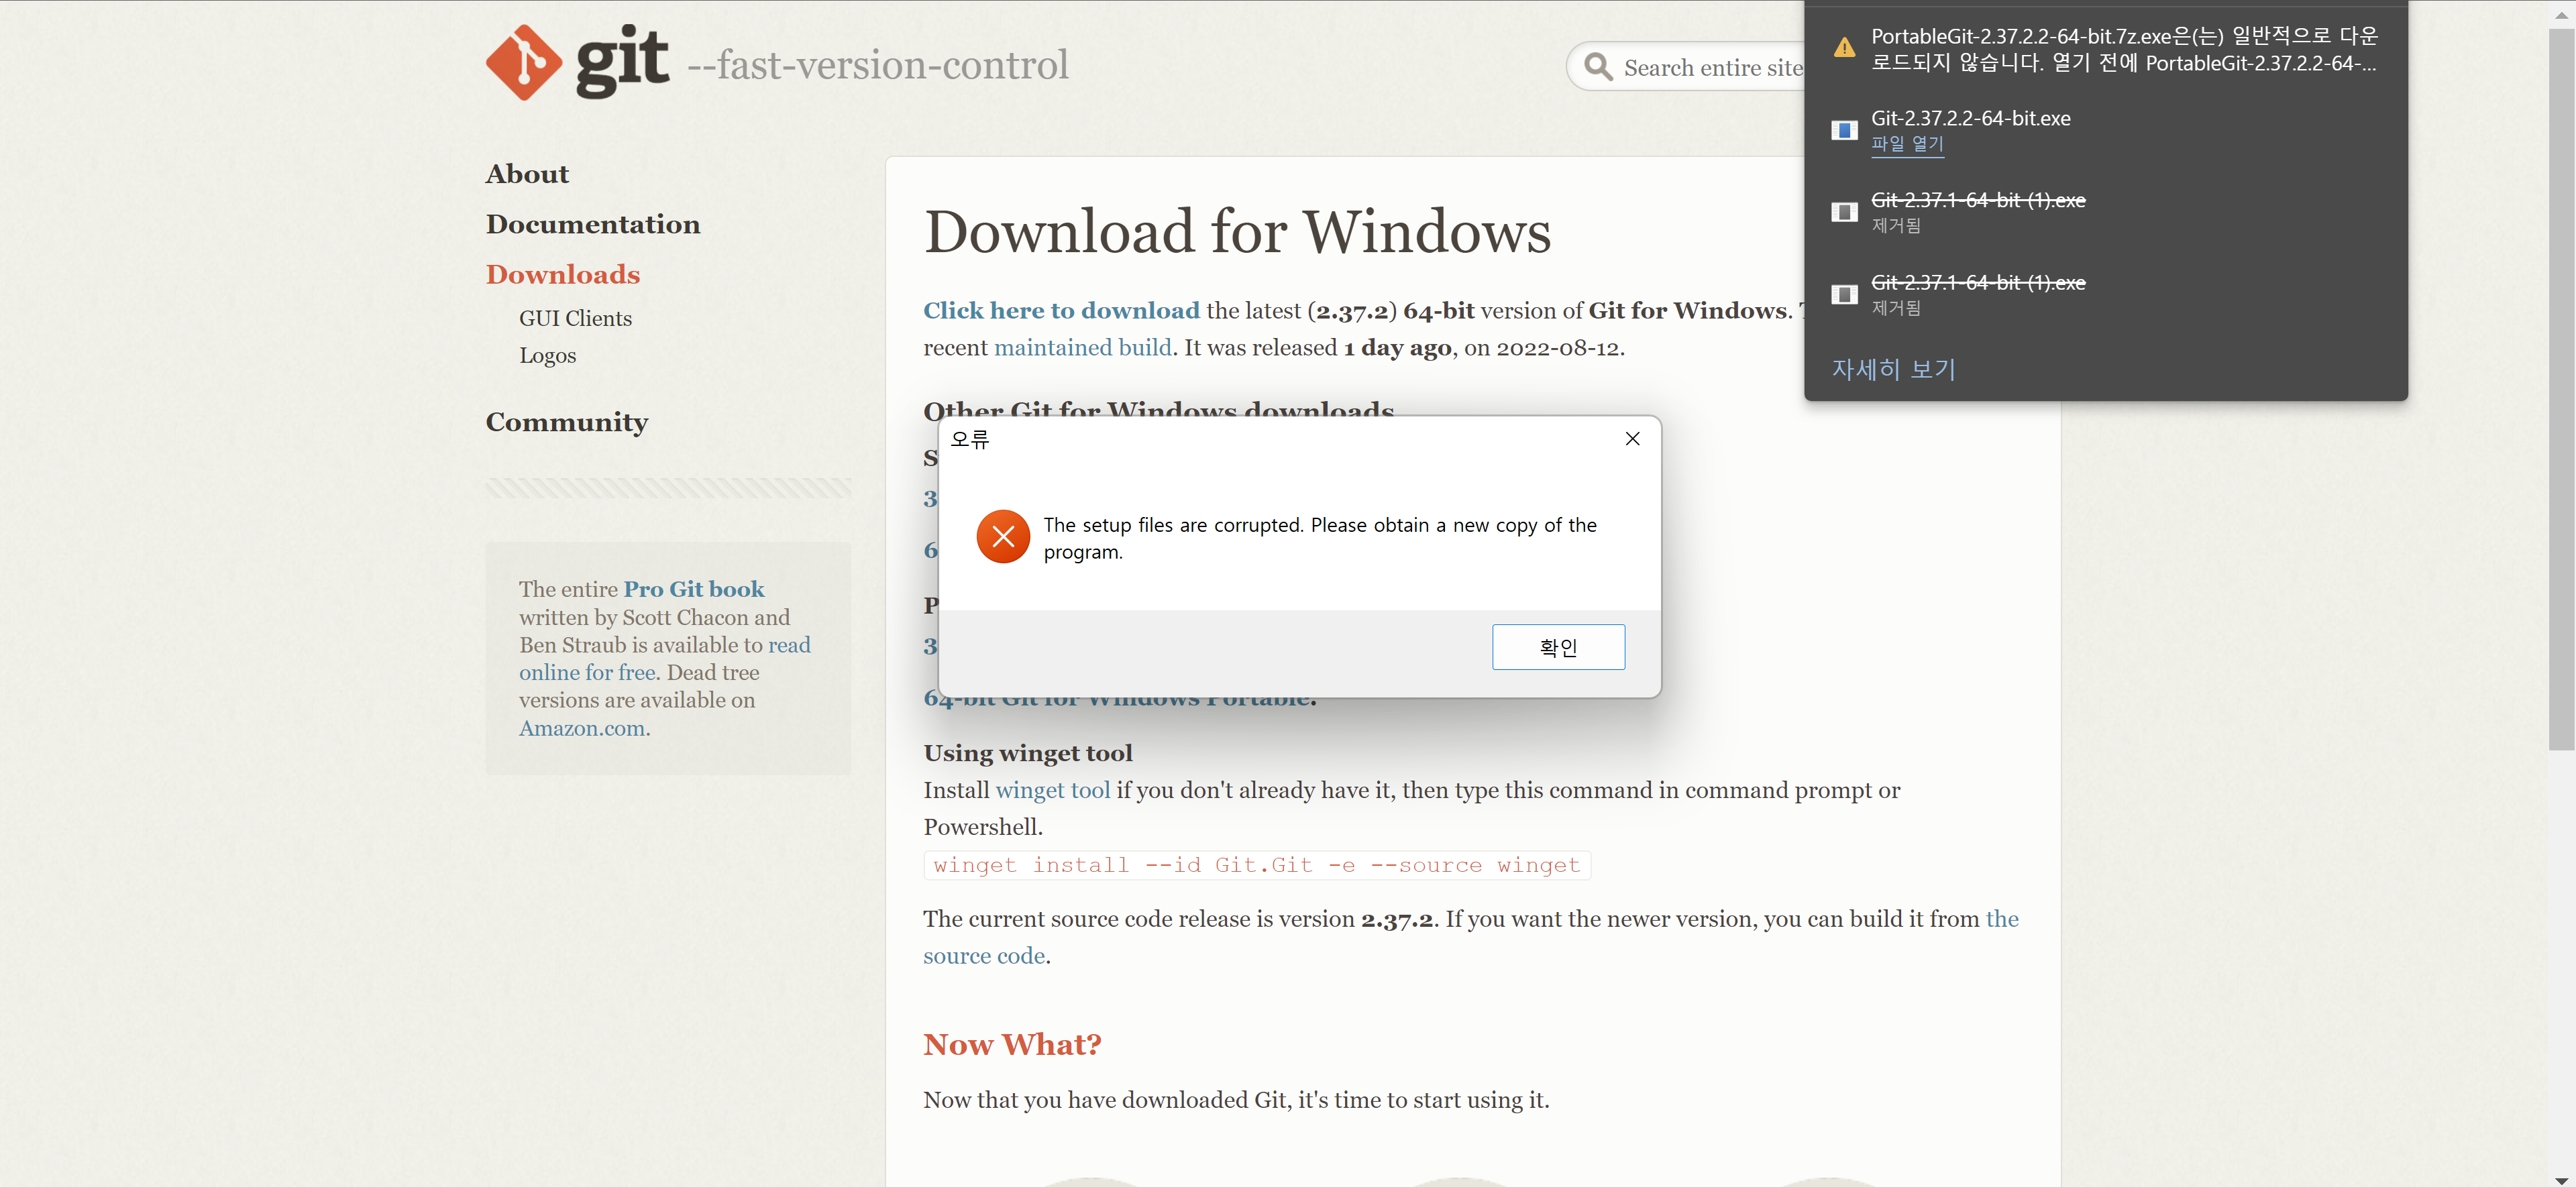Open the Pro Git book link
Screen dimensions: 2576x1187
[x=694, y=589]
